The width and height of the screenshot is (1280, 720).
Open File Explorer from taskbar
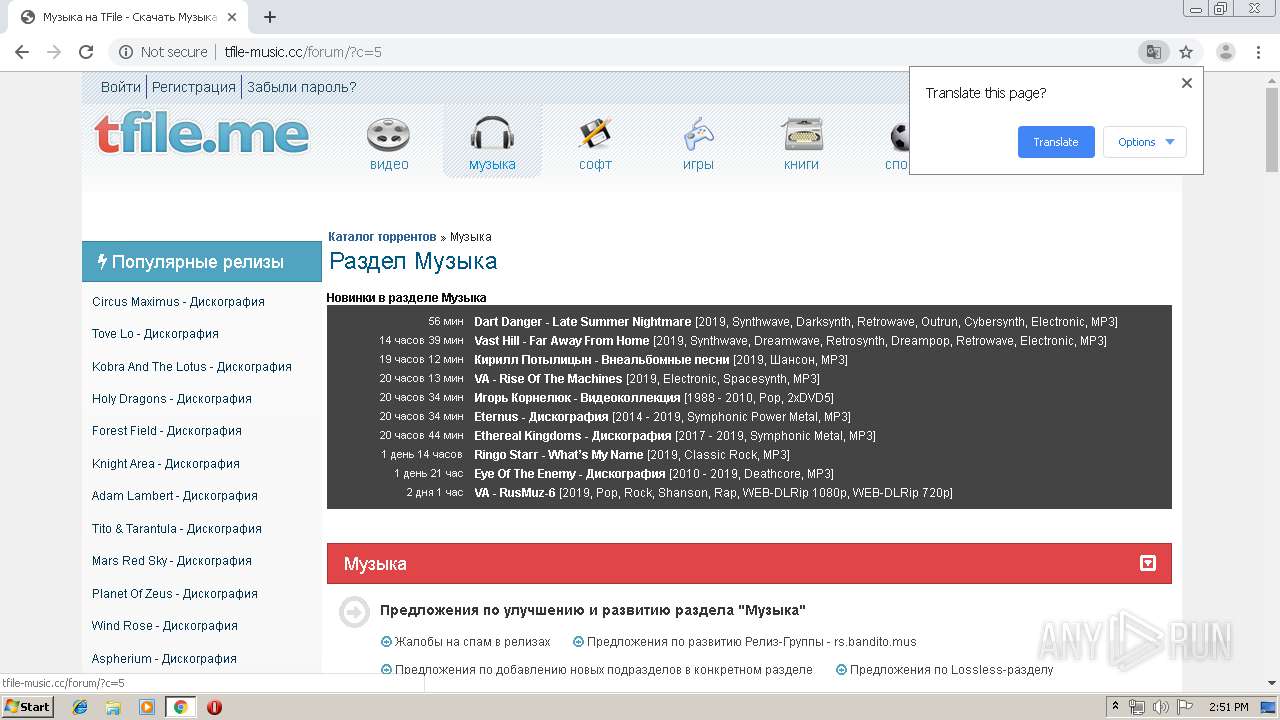113,707
